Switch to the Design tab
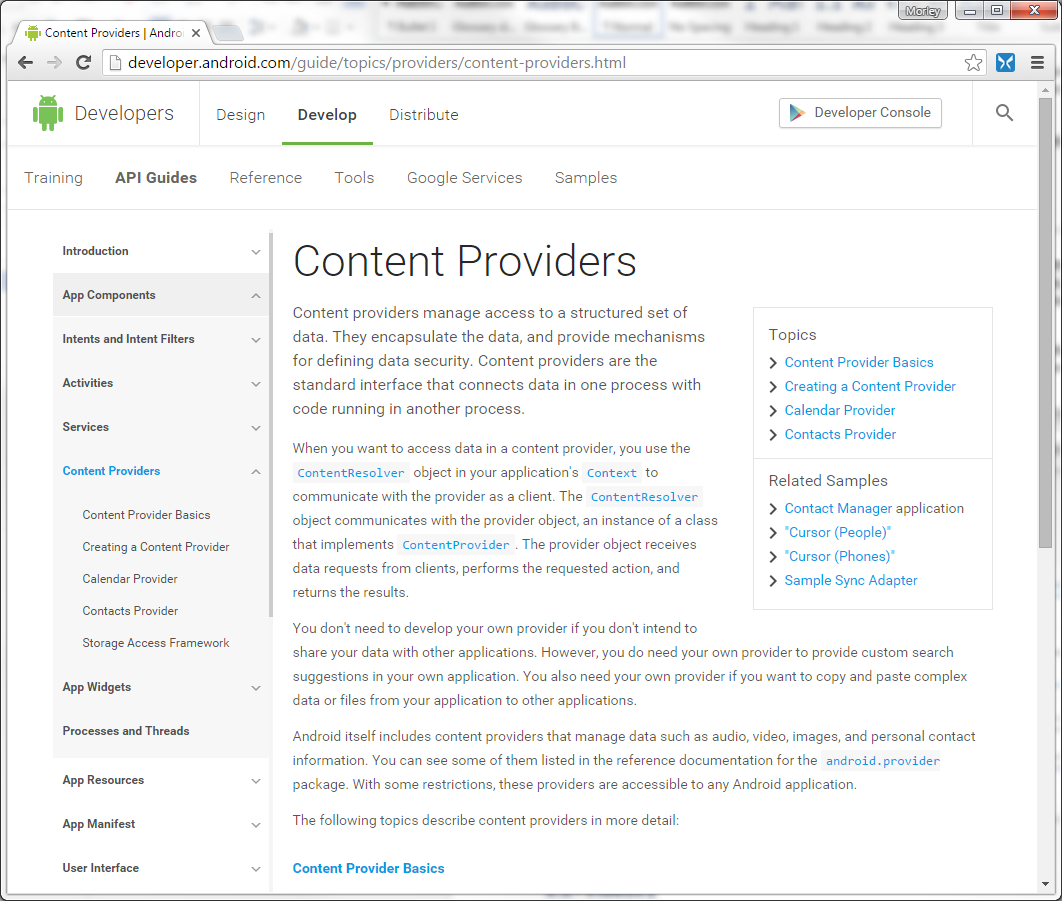 coord(240,115)
